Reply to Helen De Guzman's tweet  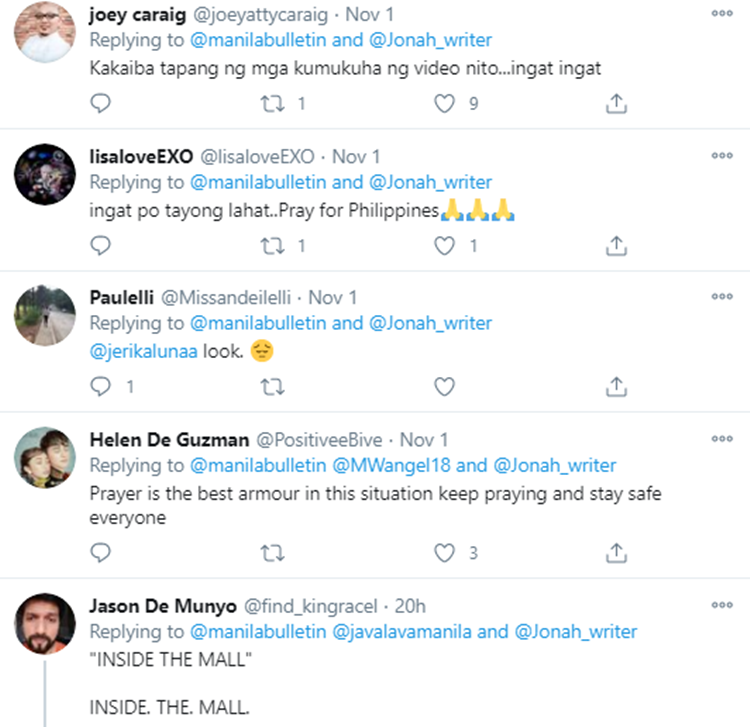[x=100, y=552]
